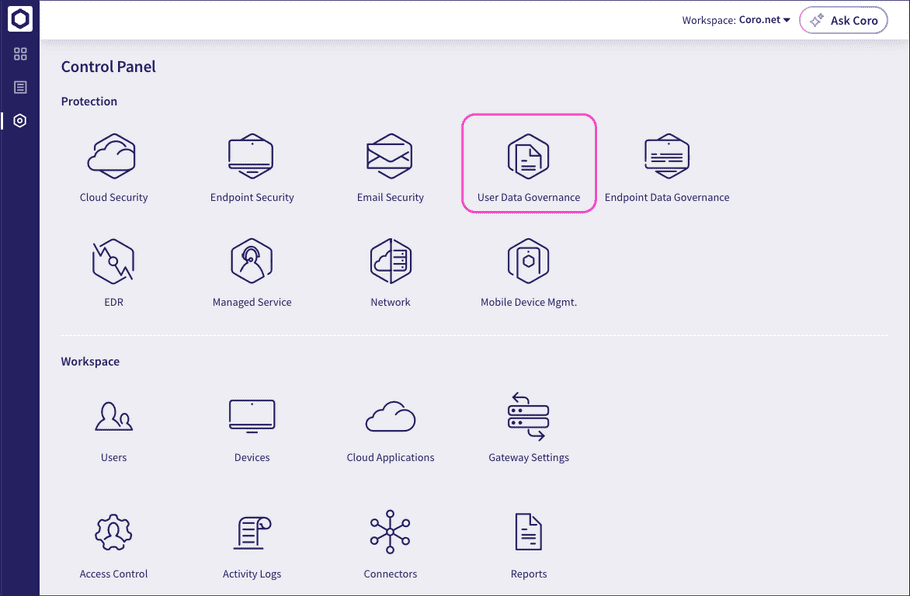This screenshot has height=596, width=910.
Task: Open the Network icon
Action: [391, 261]
